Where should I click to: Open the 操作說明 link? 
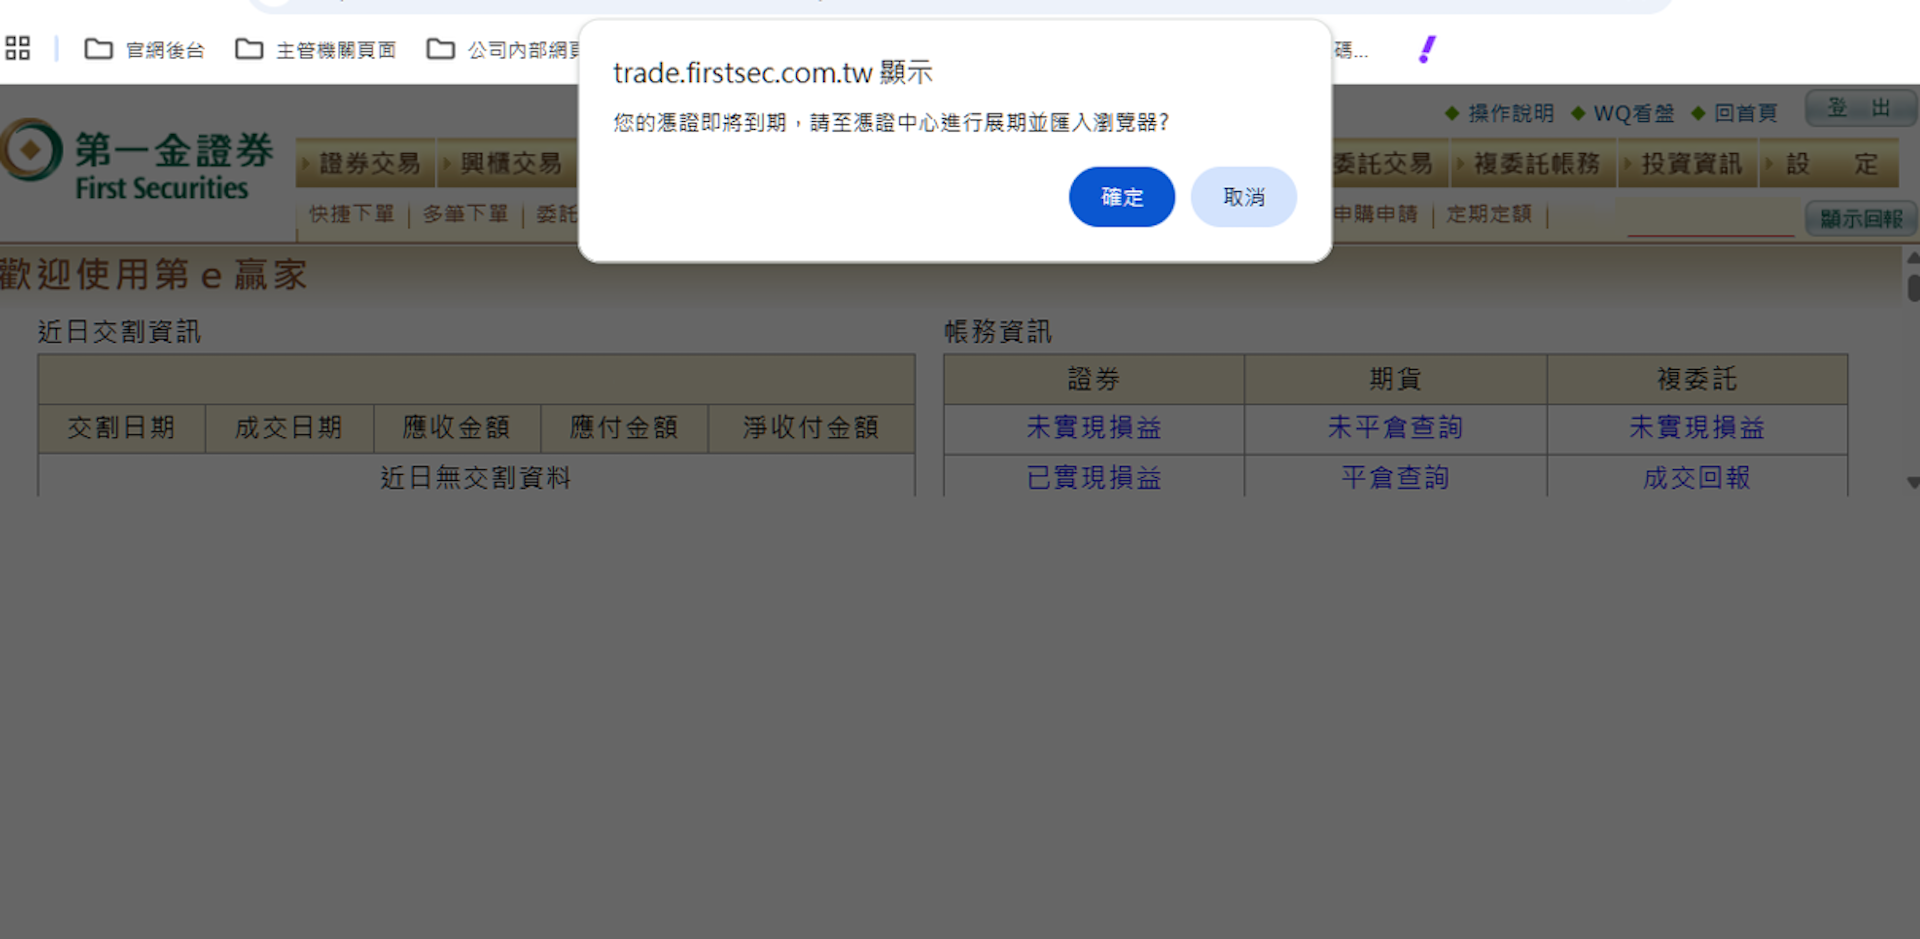click(1510, 113)
